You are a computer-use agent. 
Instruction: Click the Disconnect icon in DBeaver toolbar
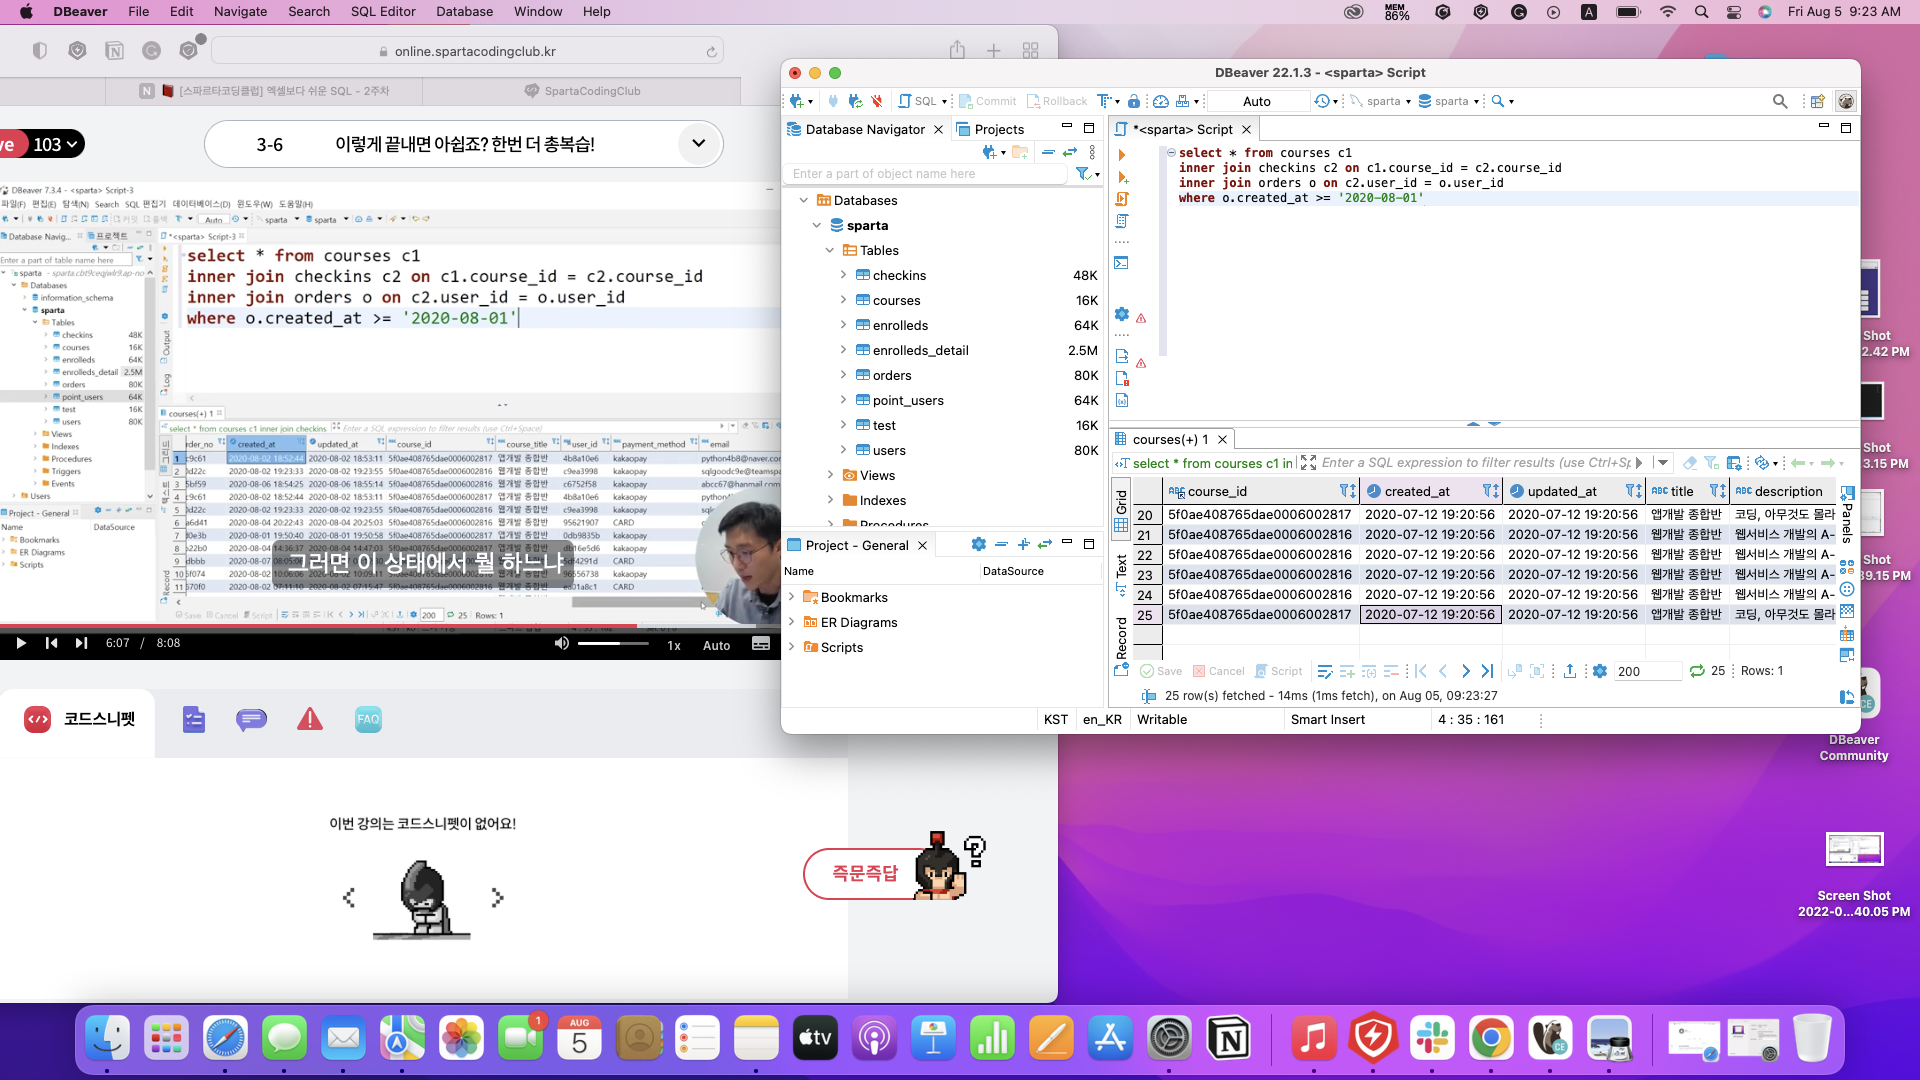pos(877,101)
